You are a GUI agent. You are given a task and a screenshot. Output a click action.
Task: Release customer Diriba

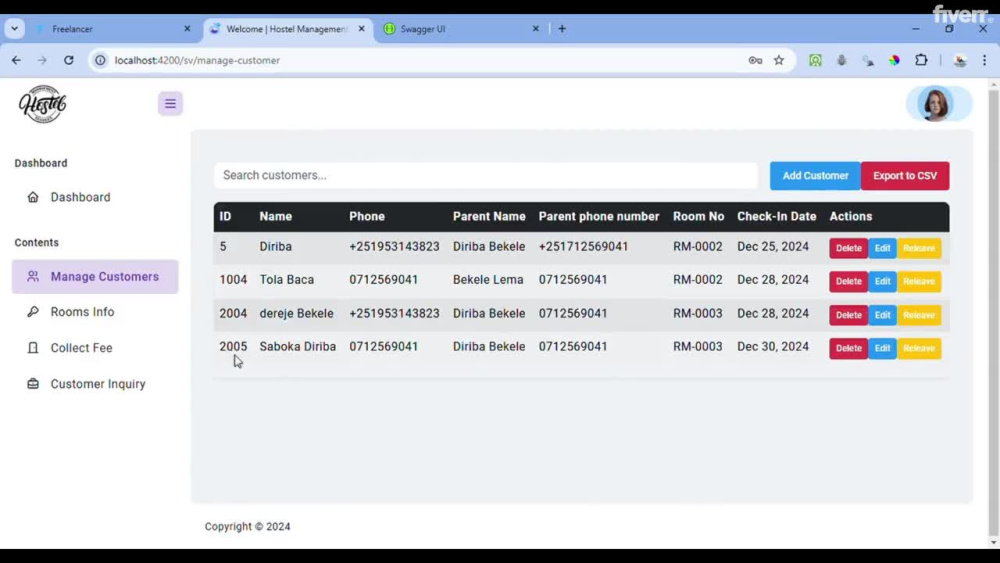pos(919,248)
